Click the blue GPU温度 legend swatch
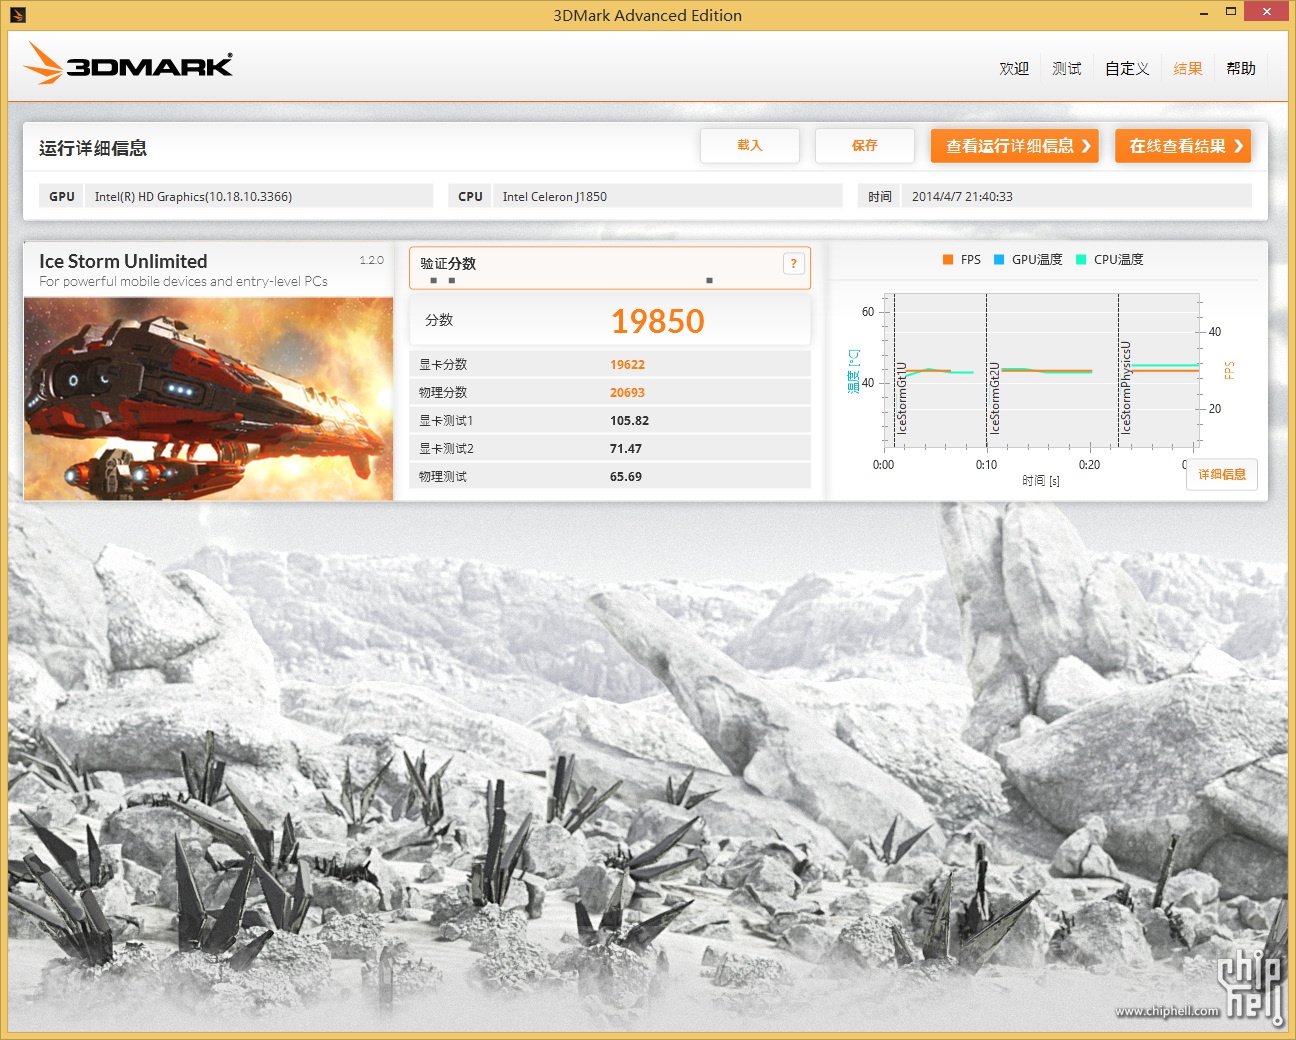 999,260
